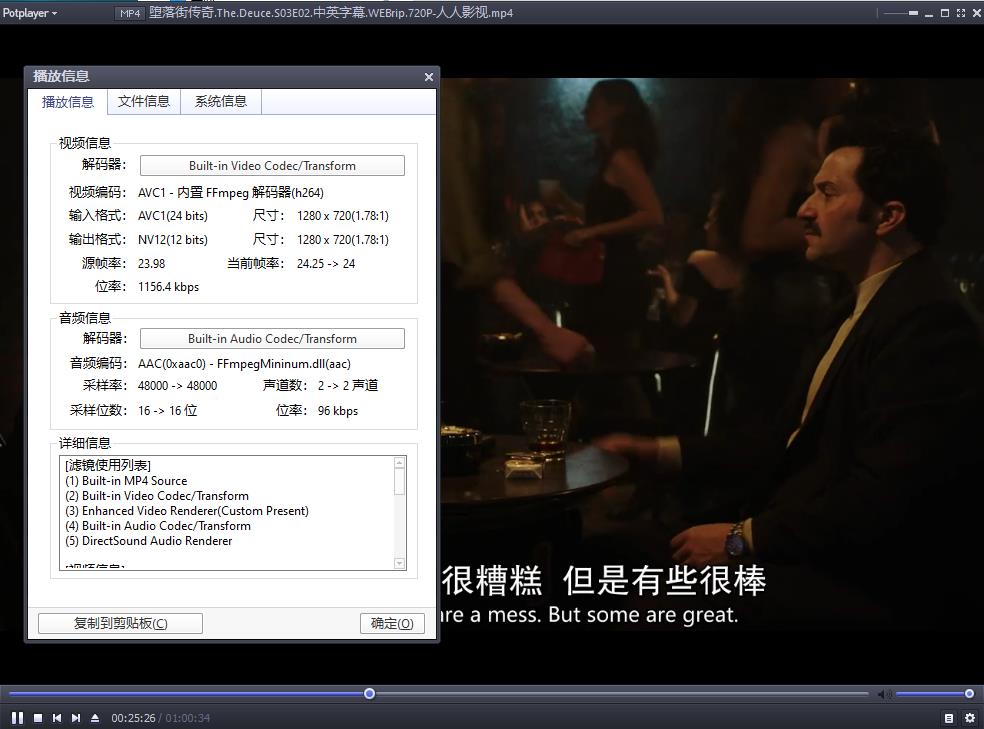Click the source frame rate value 23.98
The height and width of the screenshot is (729, 984).
tap(151, 263)
